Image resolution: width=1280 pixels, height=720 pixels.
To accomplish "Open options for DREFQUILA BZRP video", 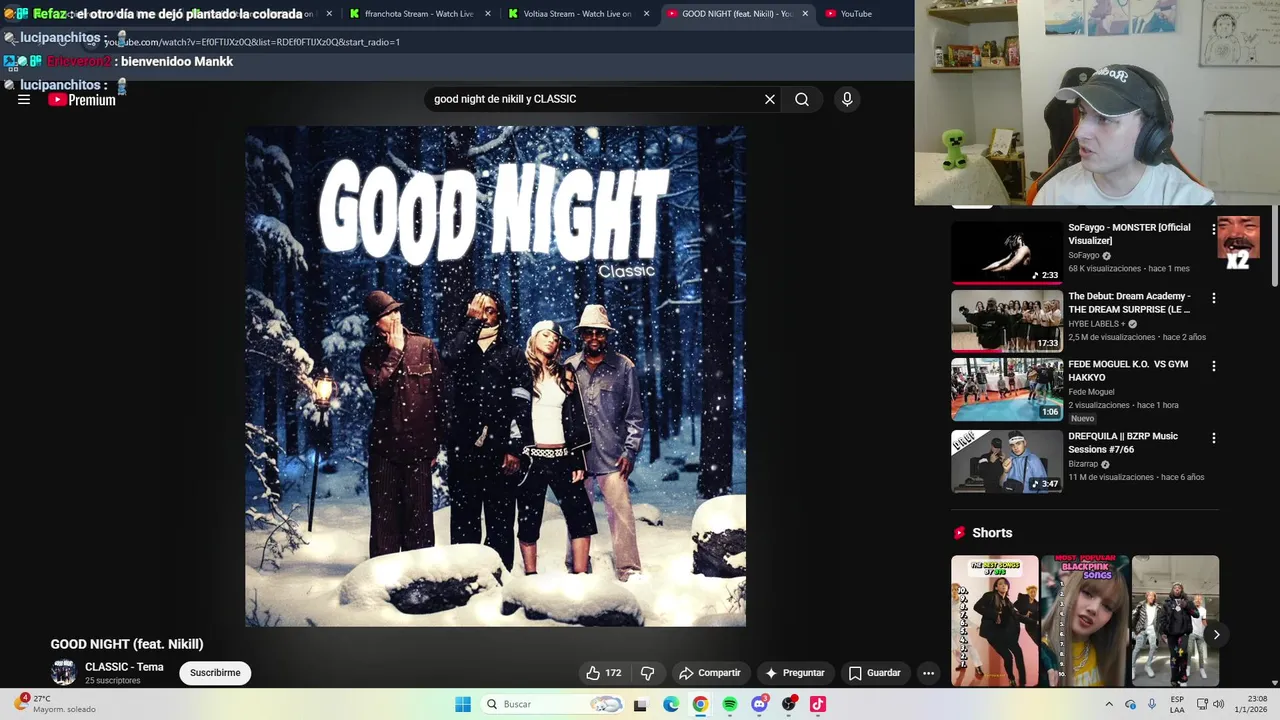I will [x=1213, y=438].
